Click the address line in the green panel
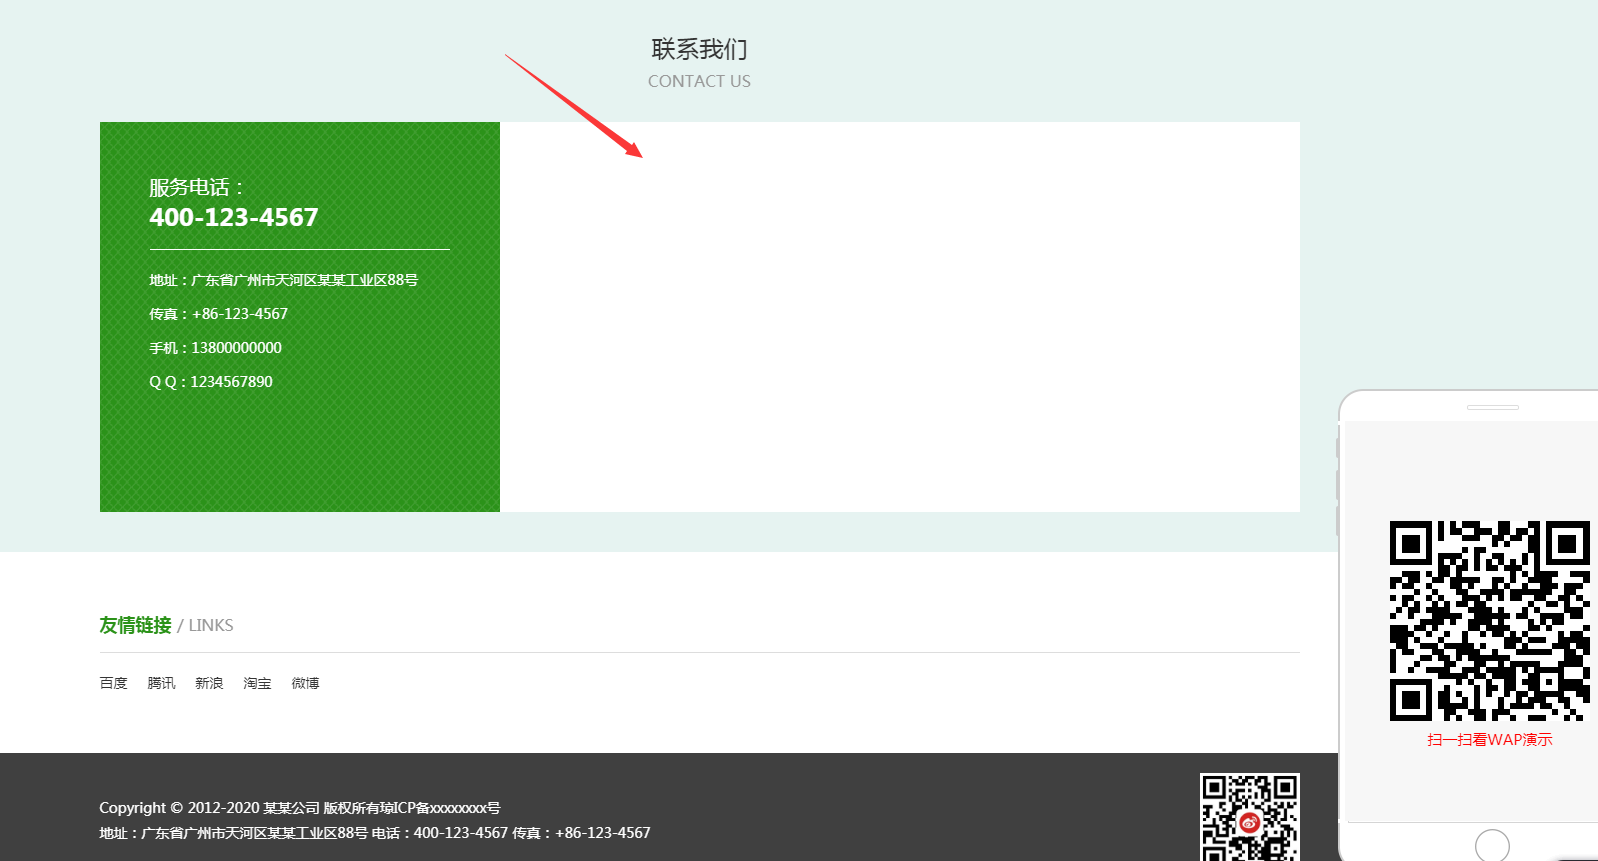Viewport: 1598px width, 861px height. tap(283, 280)
